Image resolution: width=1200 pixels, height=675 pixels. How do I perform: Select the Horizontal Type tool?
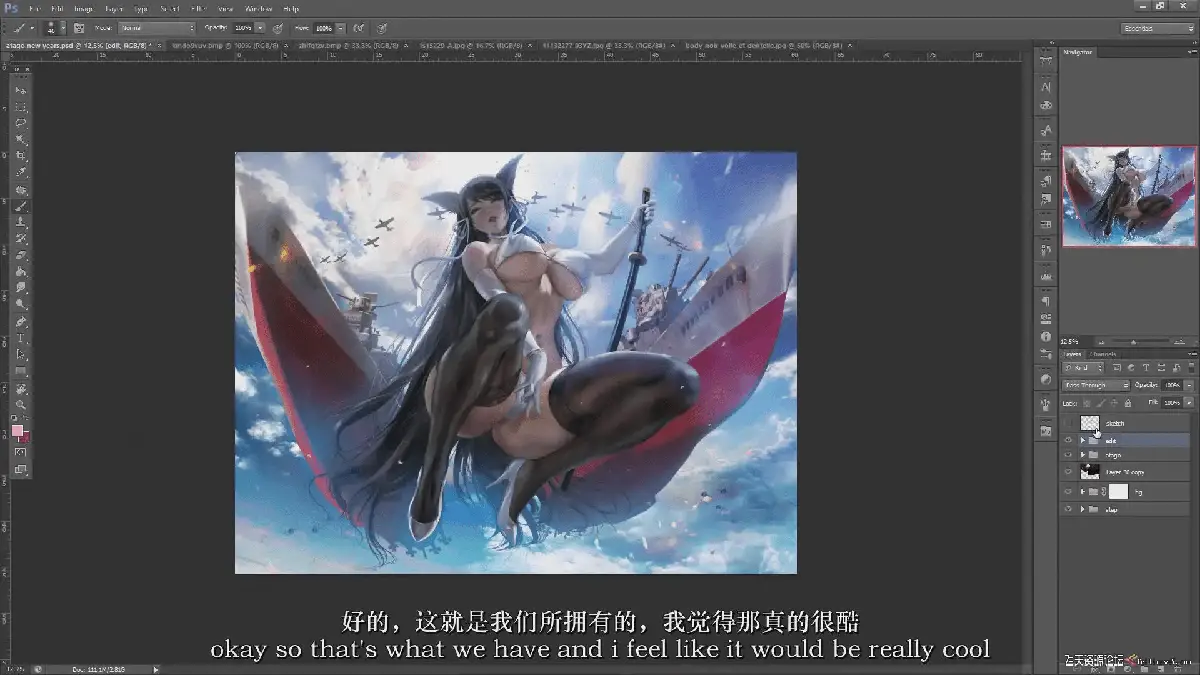point(21,338)
